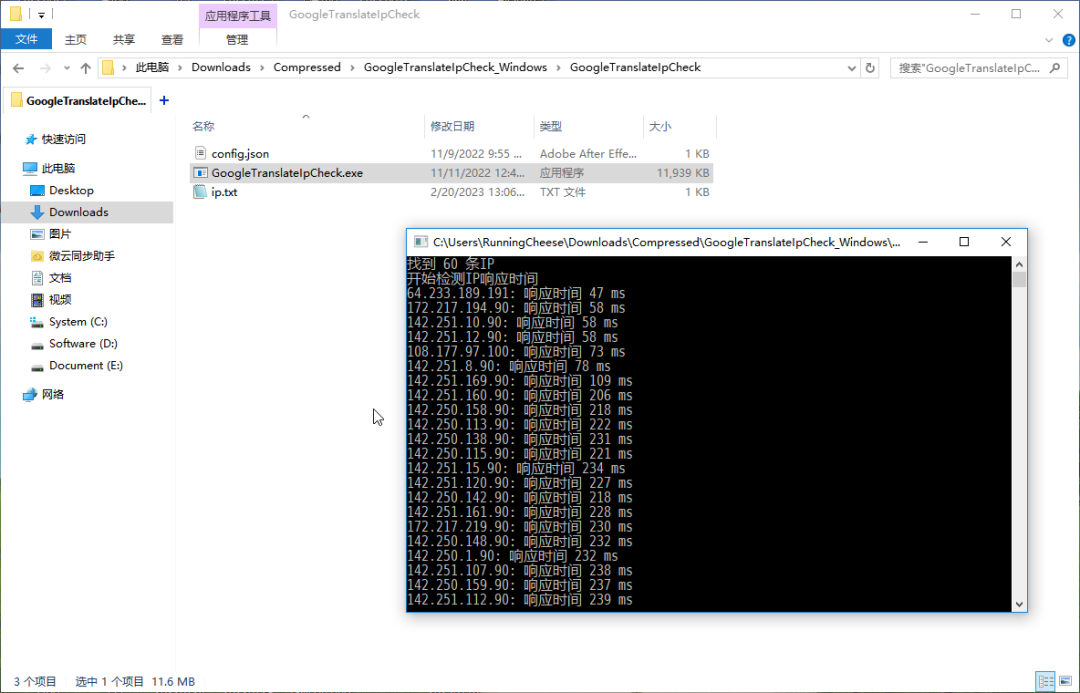Sort files by 类型 column
Viewport: 1080px width, 693px height.
point(550,126)
